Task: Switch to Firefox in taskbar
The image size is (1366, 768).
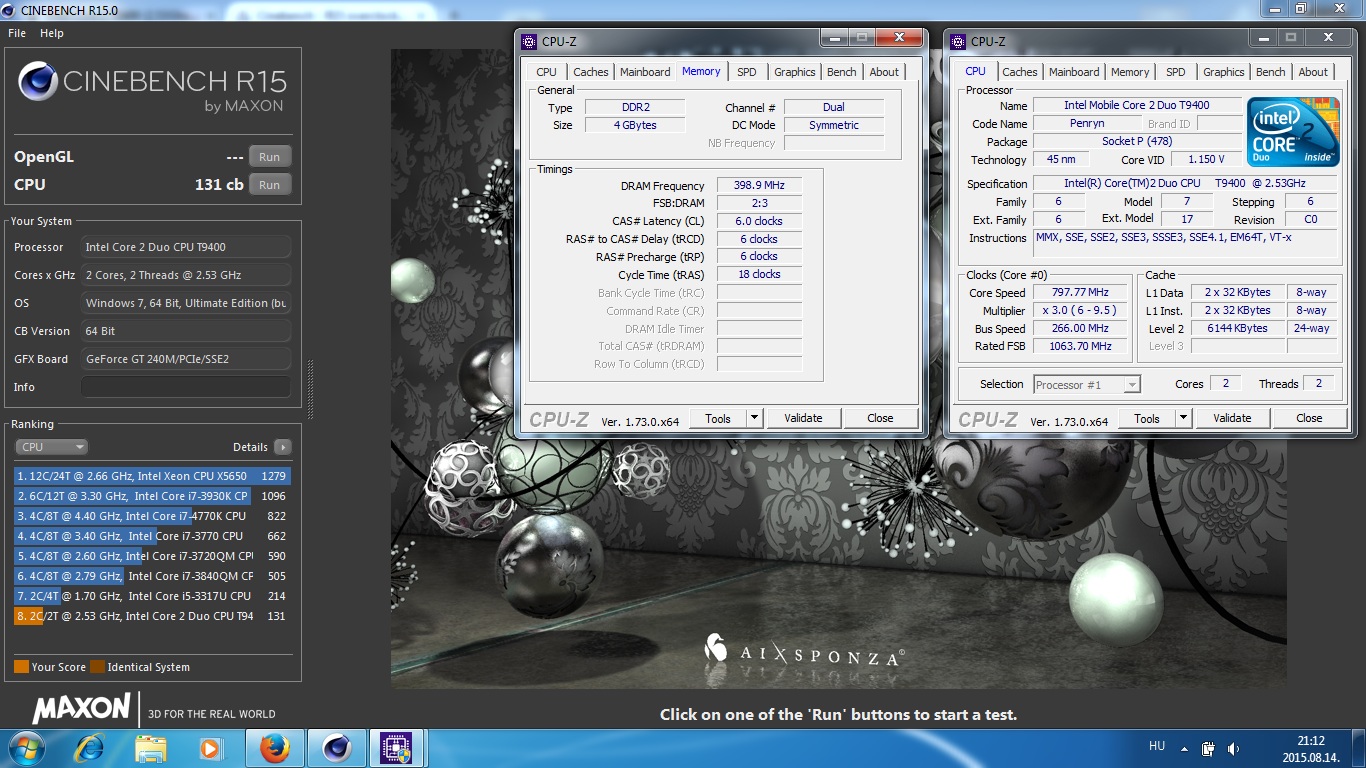Action: click(274, 748)
